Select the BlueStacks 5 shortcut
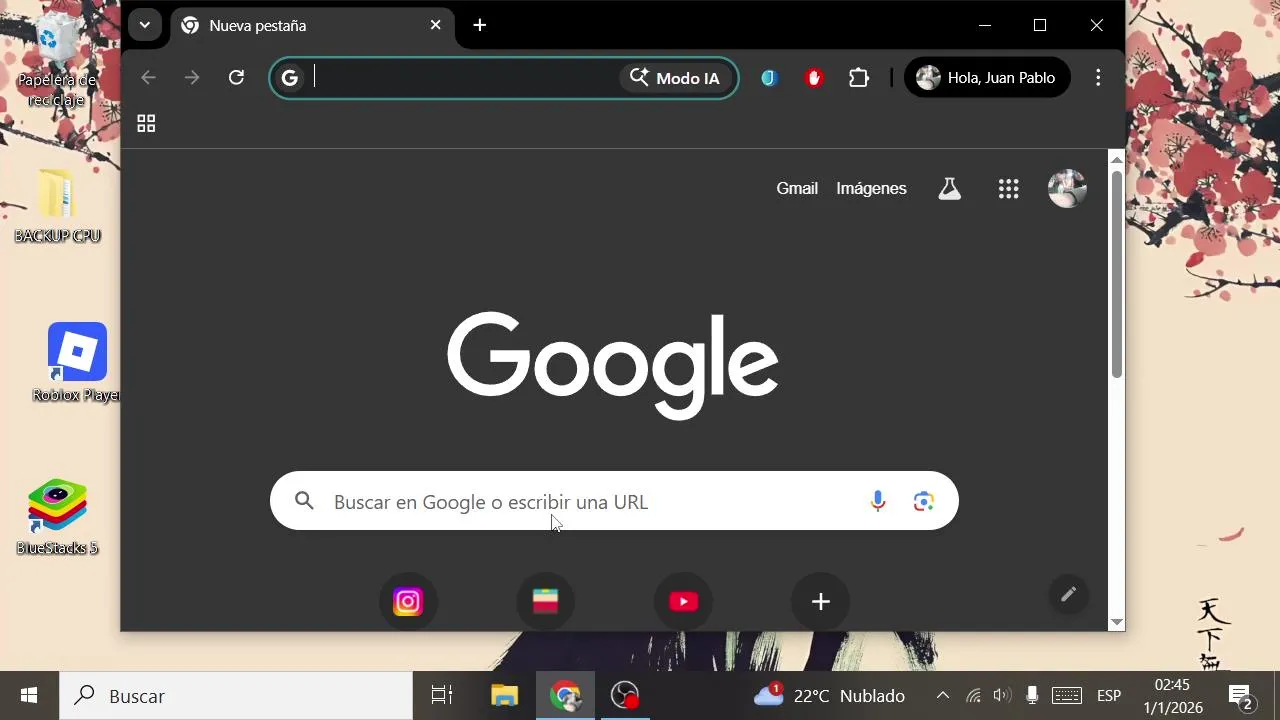 point(57,517)
